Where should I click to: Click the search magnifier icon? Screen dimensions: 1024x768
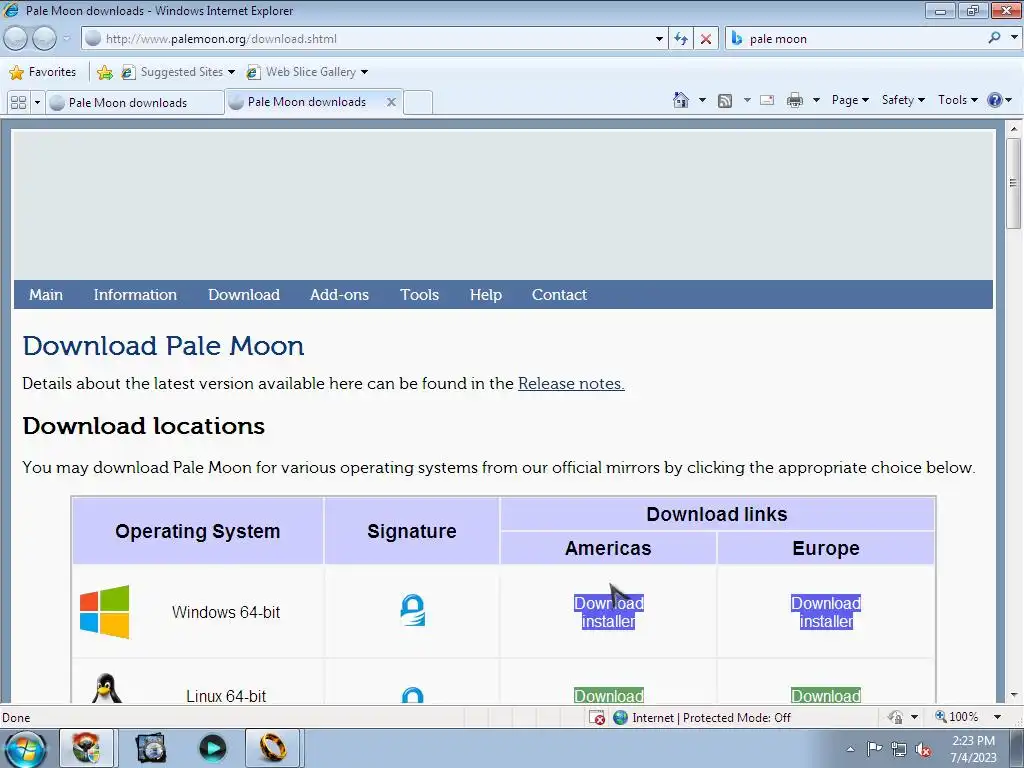pyautogui.click(x=994, y=38)
